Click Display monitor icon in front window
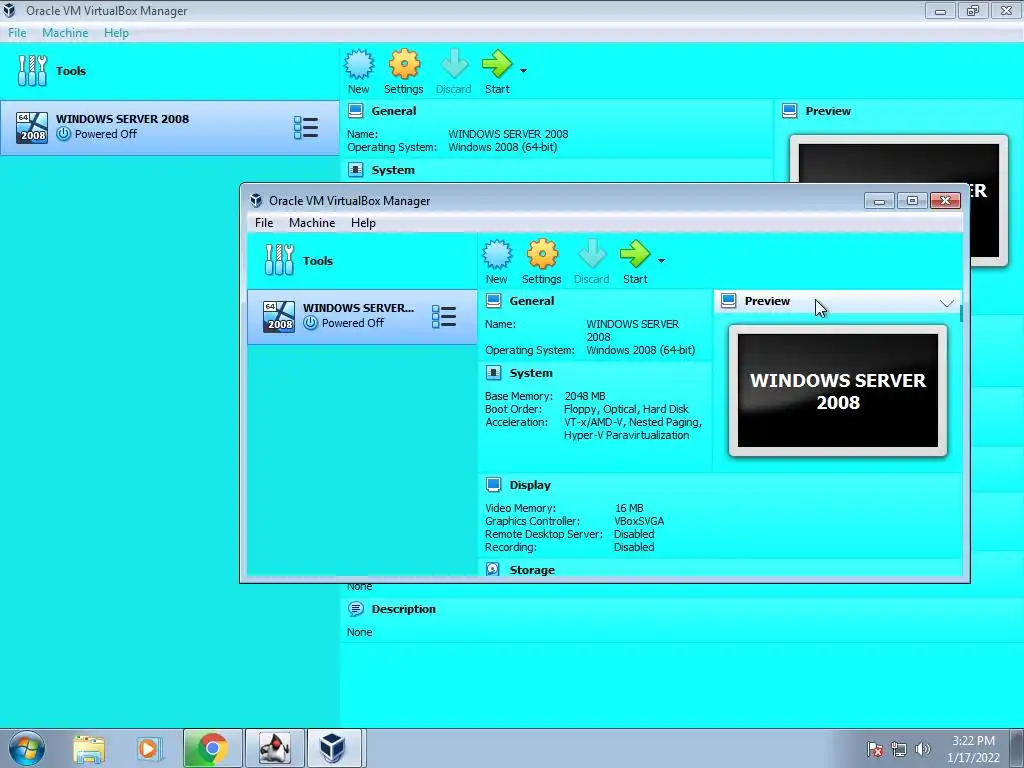The width and height of the screenshot is (1024, 768). pyautogui.click(x=494, y=485)
